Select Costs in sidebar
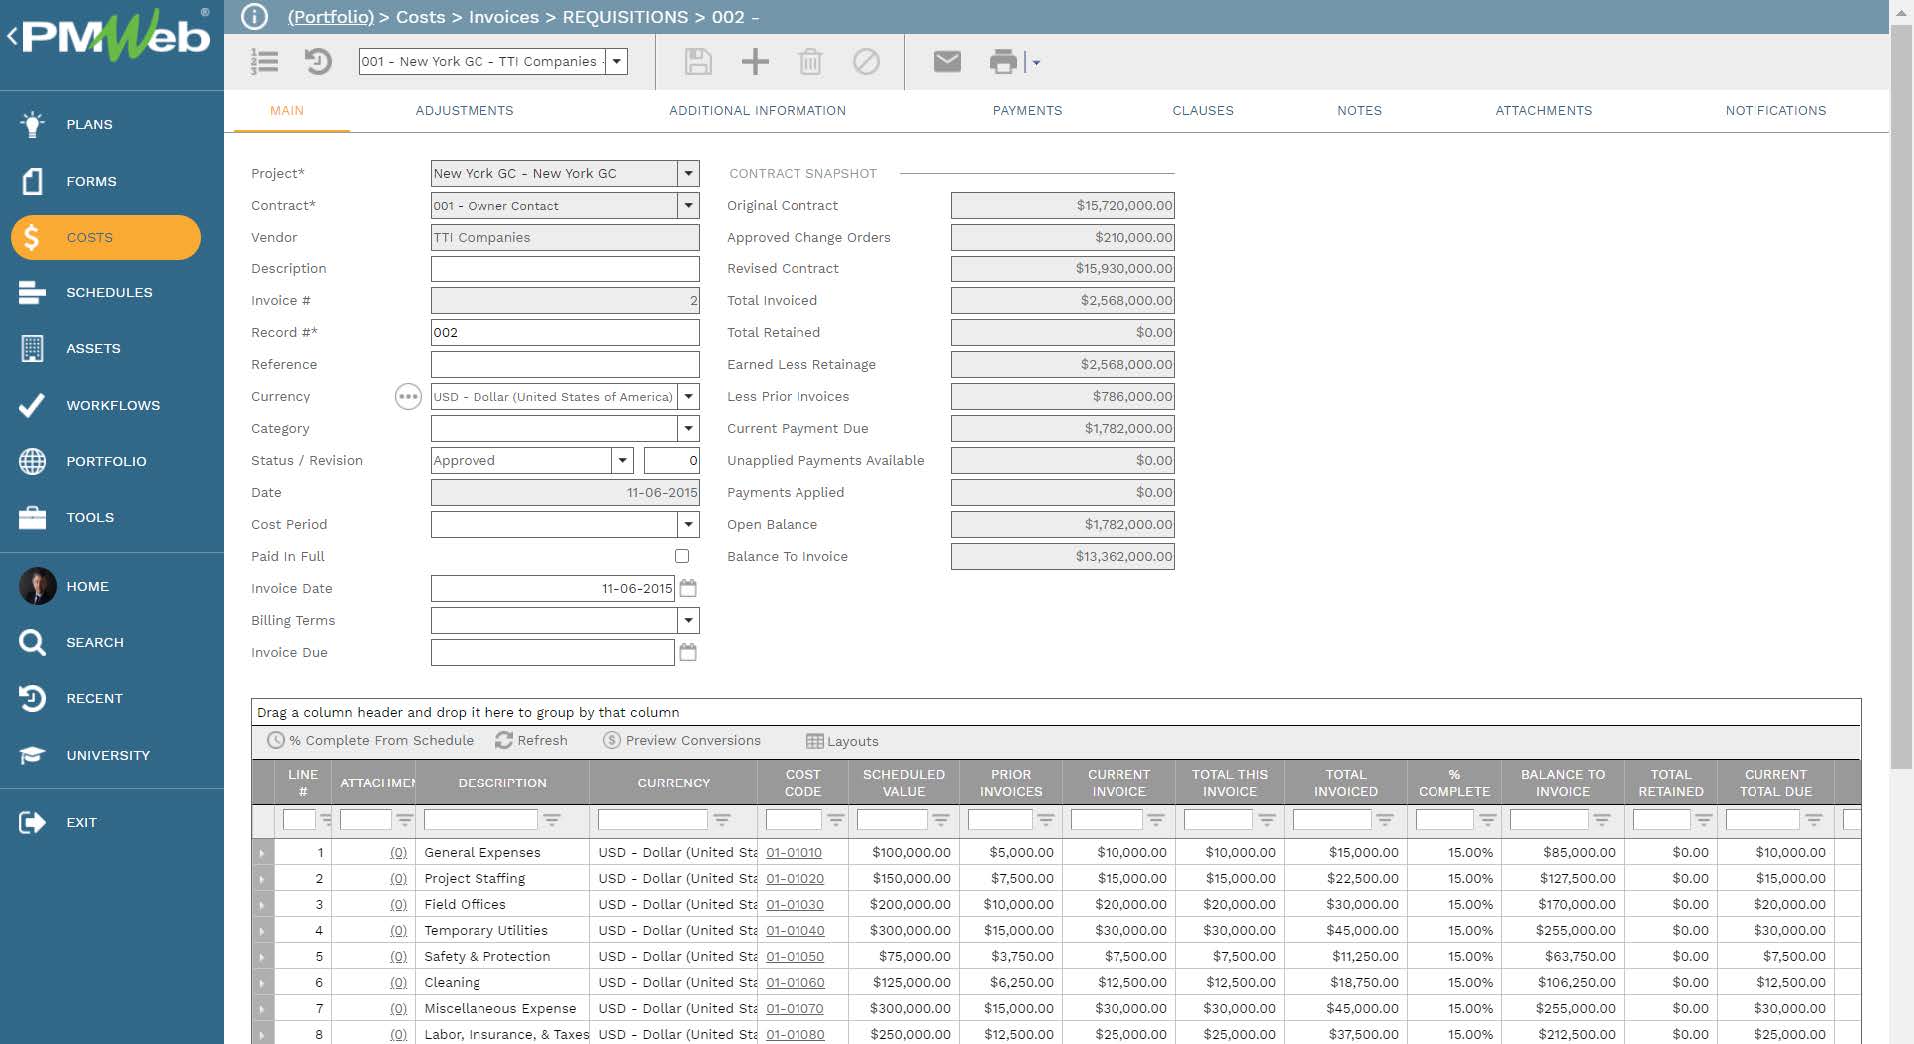The width and height of the screenshot is (1914, 1044). (x=106, y=237)
